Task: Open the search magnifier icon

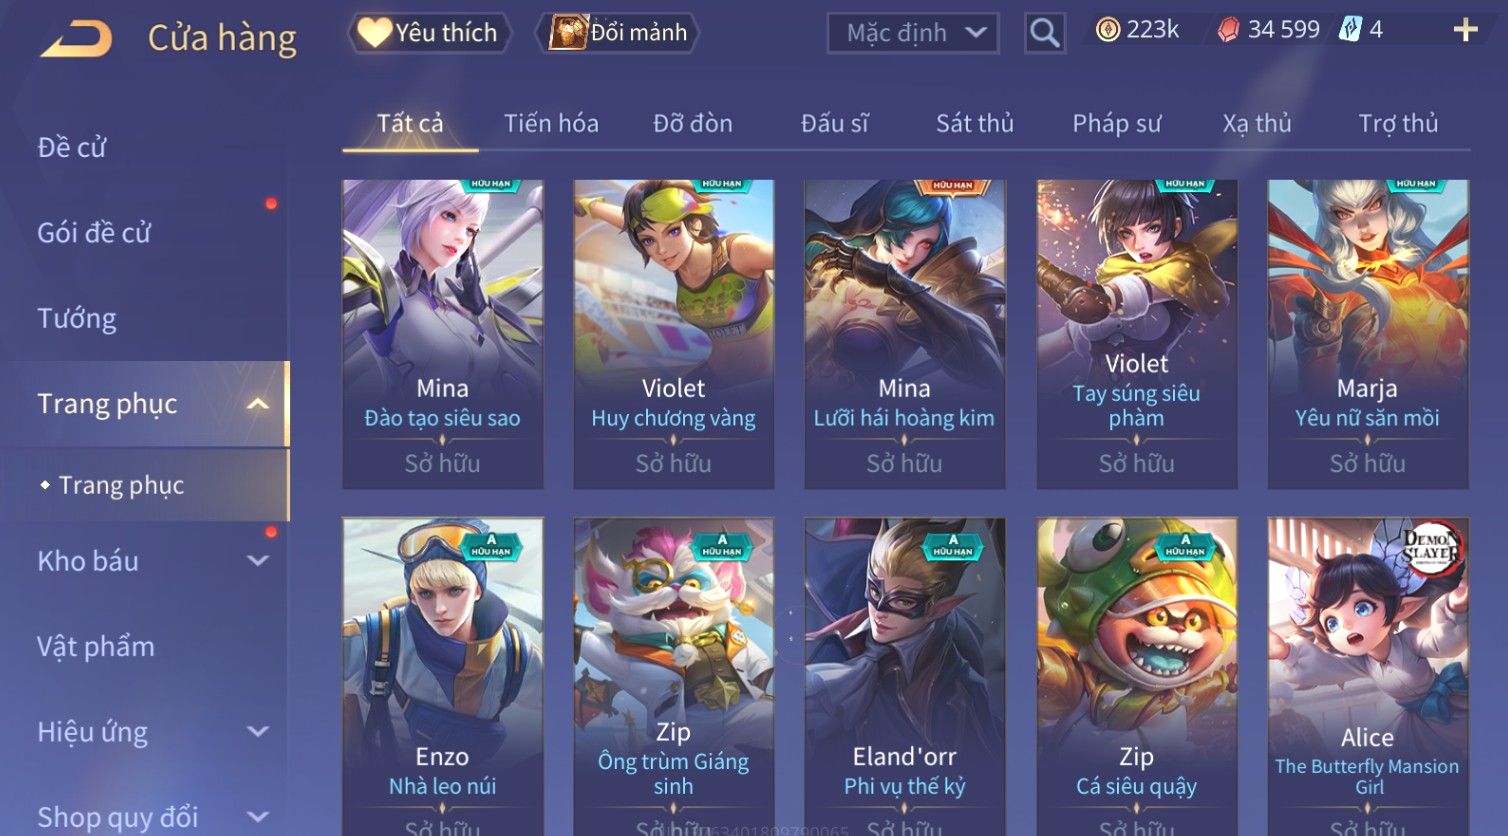Action: [x=1044, y=33]
